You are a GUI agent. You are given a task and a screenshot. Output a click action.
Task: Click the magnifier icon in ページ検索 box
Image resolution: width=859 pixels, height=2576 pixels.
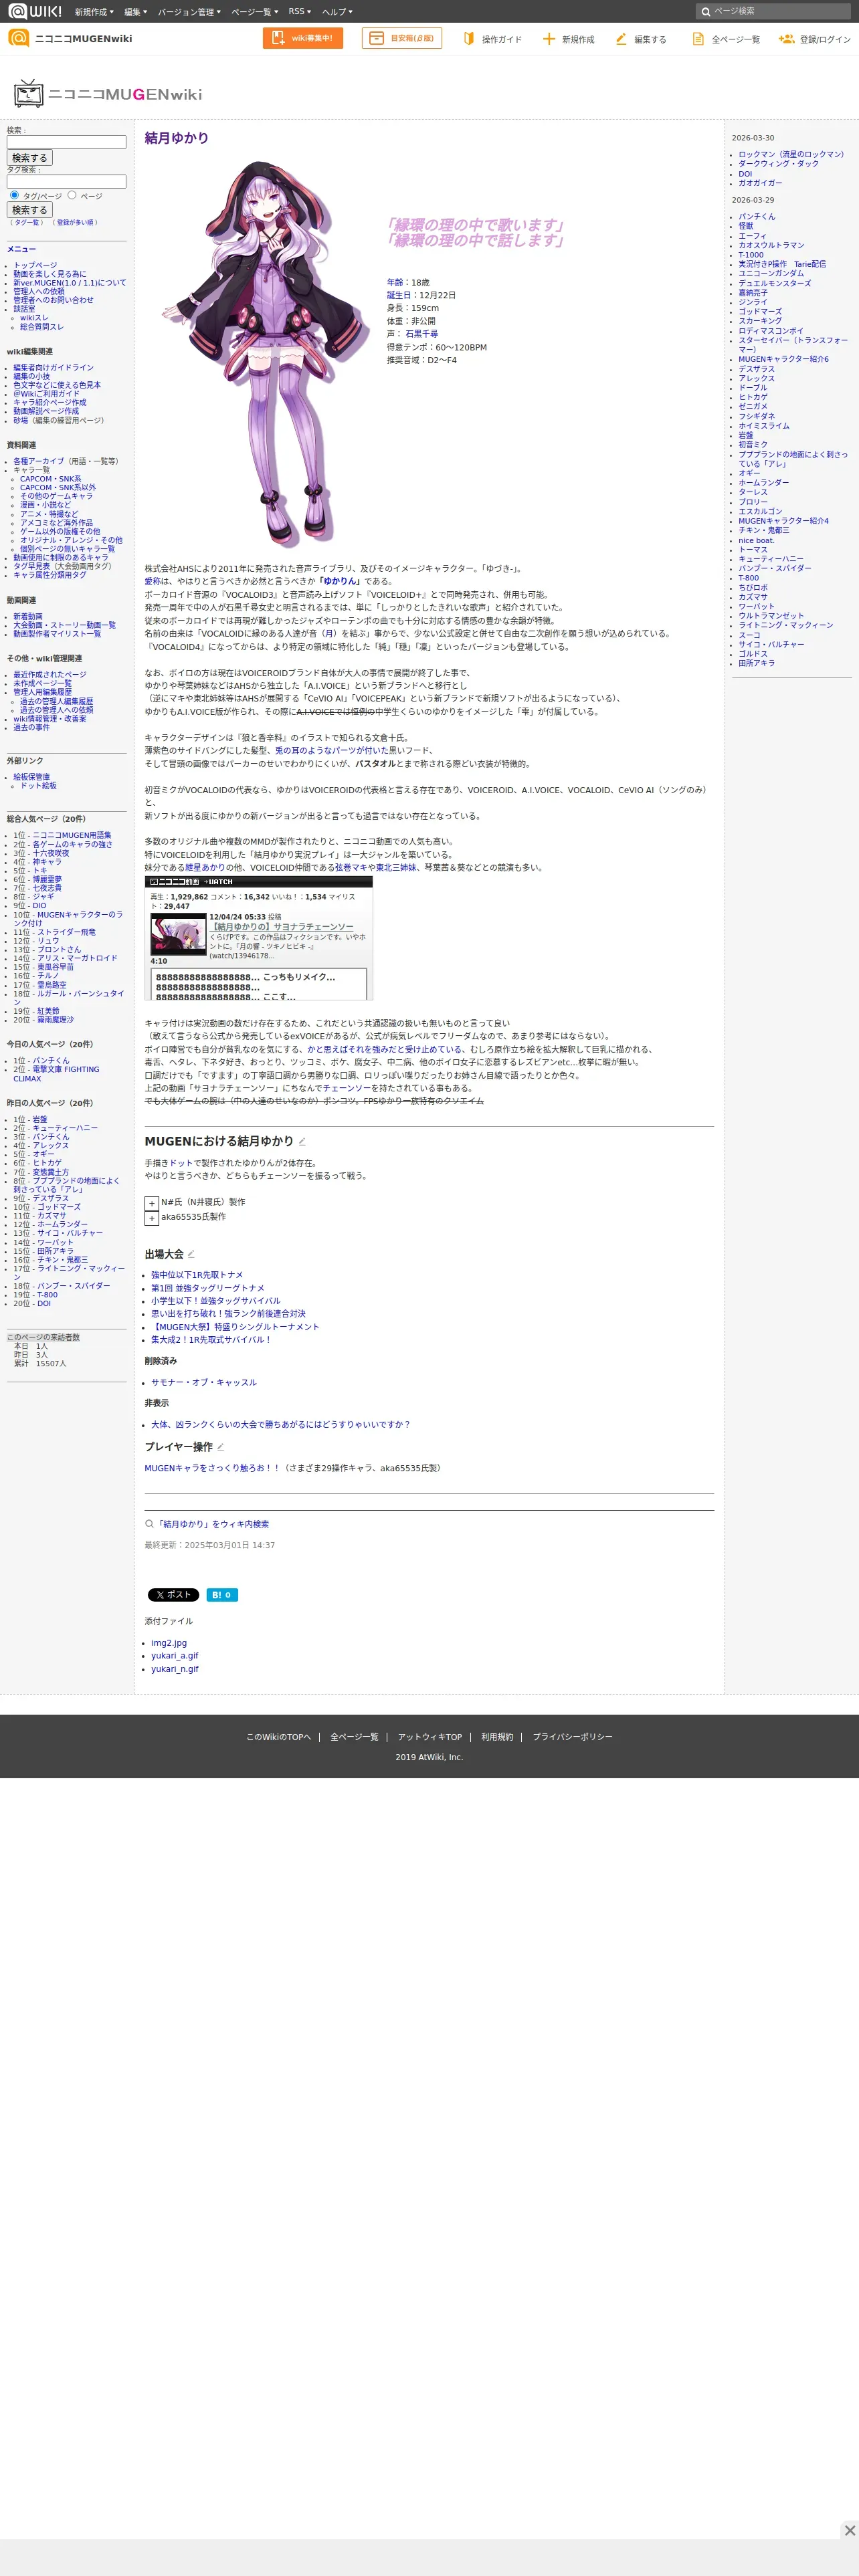click(x=705, y=11)
